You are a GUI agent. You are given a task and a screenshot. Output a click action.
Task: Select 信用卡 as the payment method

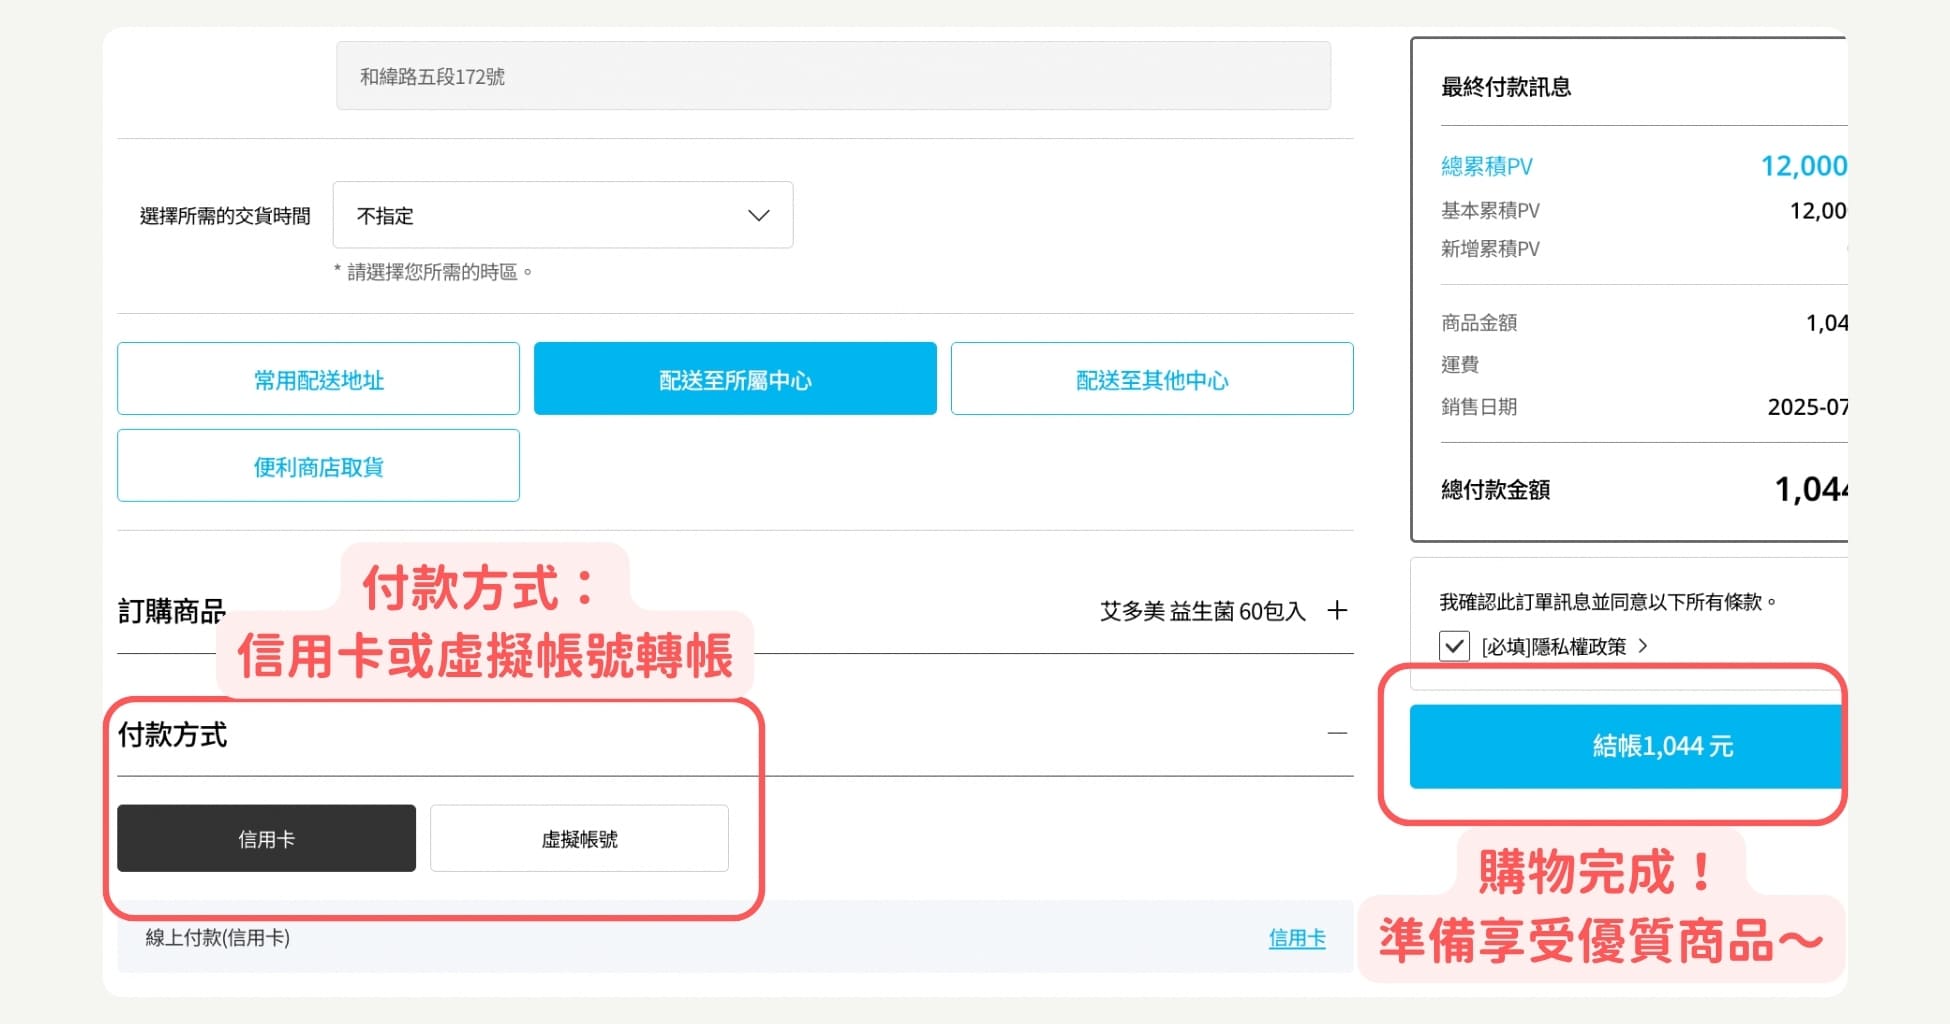[x=266, y=838]
